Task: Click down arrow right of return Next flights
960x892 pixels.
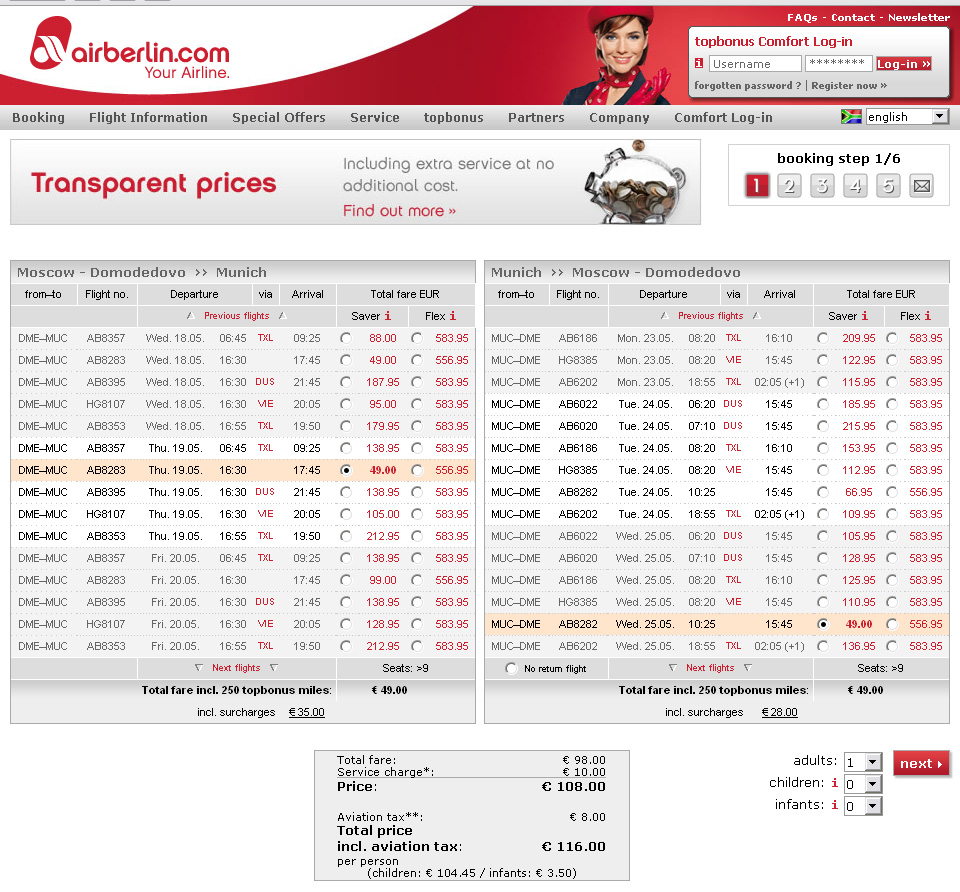Action: click(748, 667)
